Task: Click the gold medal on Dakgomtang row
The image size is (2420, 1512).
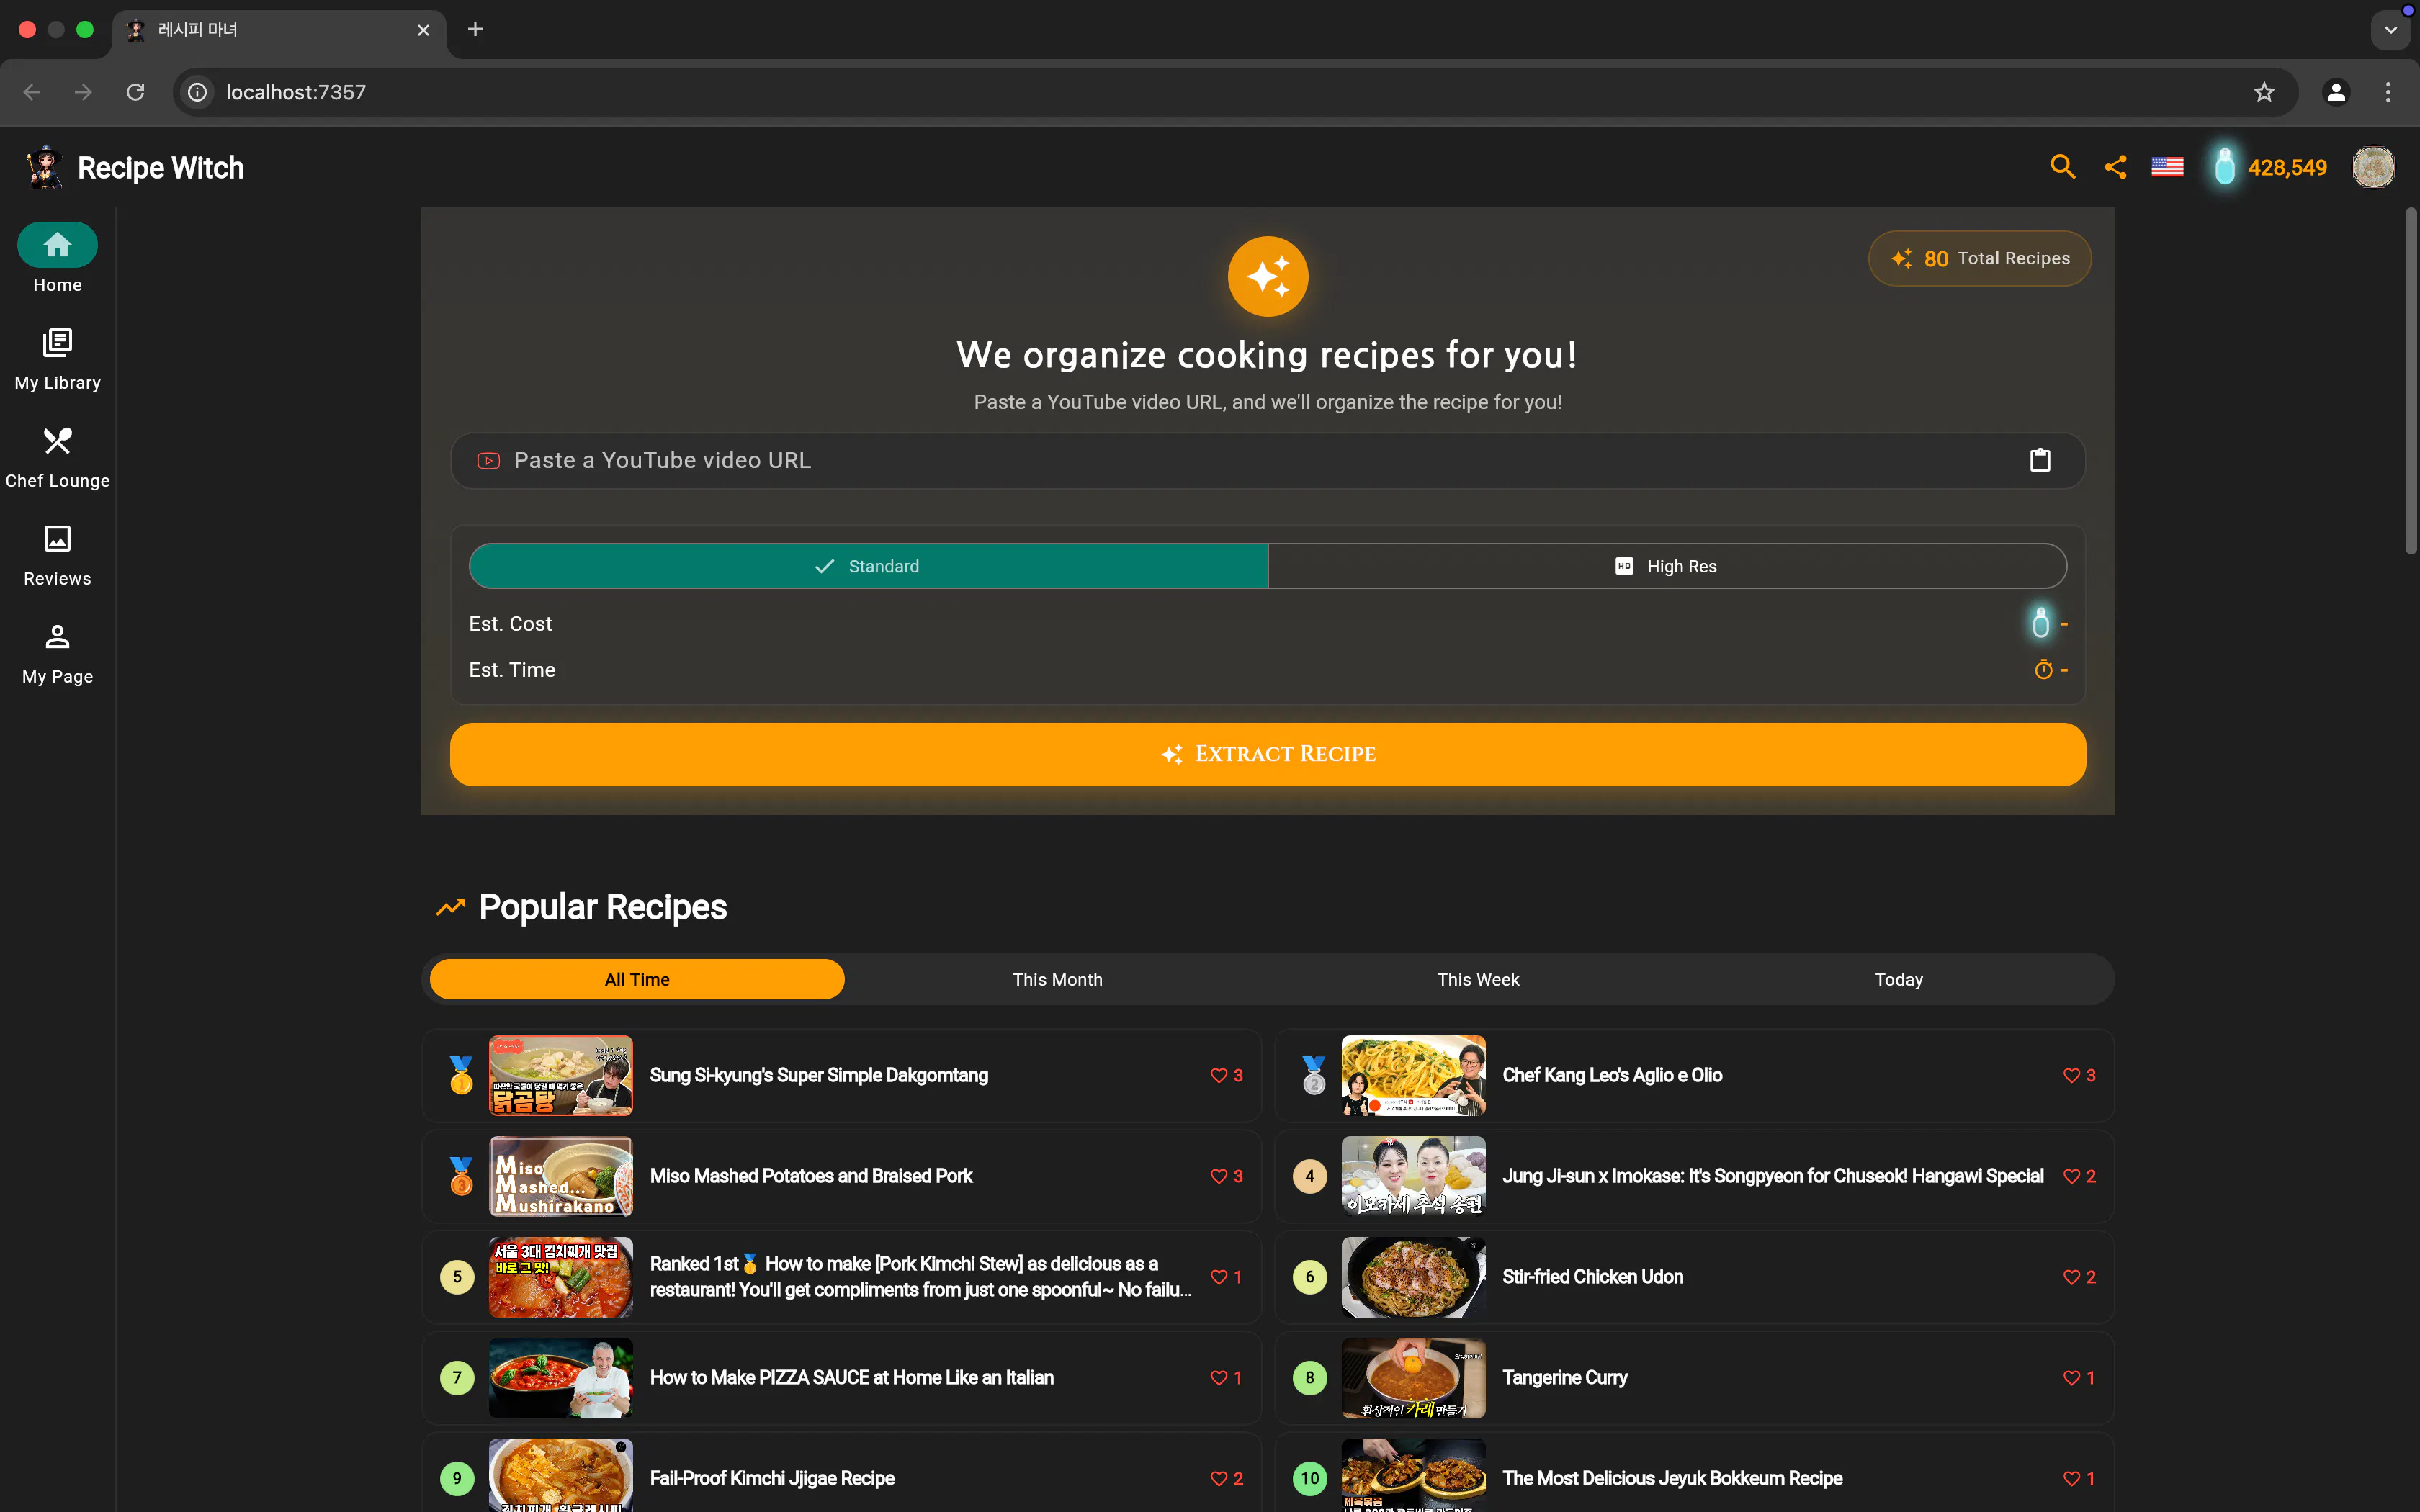Action: click(460, 1075)
